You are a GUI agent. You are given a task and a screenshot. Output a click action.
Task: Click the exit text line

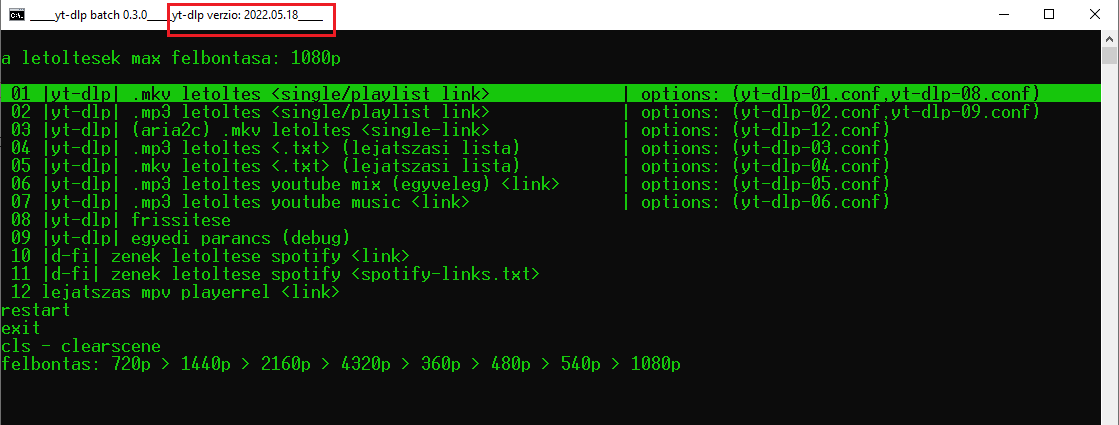pos(21,328)
